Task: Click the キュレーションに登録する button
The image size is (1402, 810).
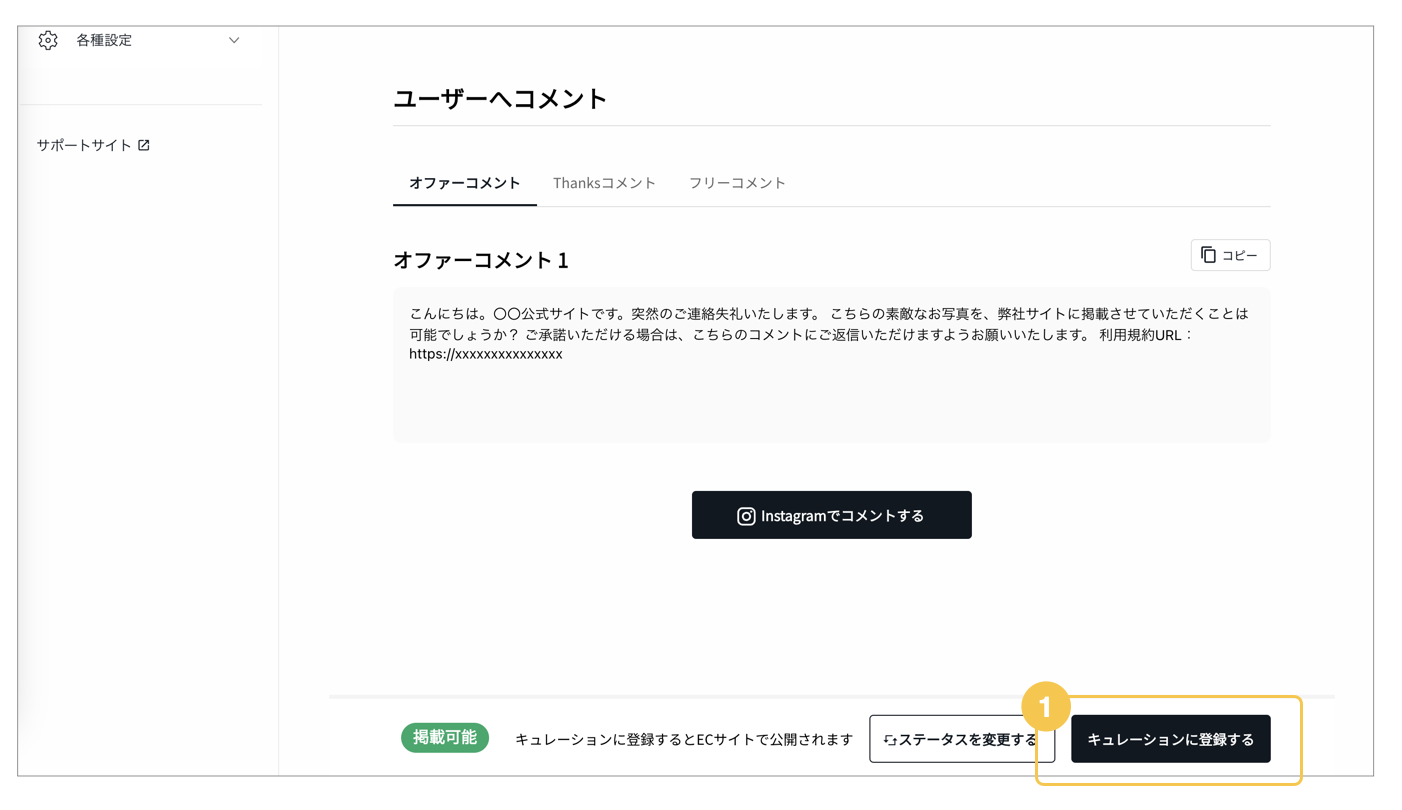Action: pos(1170,739)
